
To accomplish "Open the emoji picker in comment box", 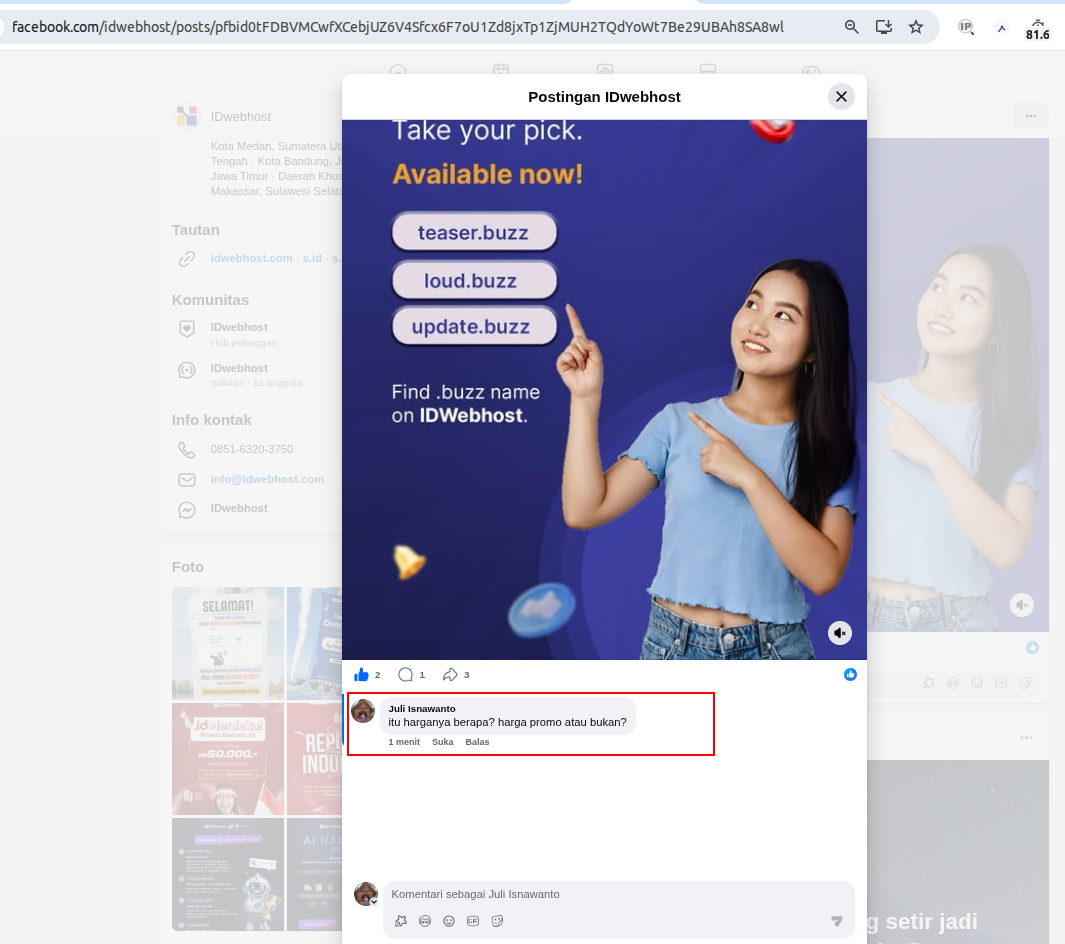I will 449,921.
